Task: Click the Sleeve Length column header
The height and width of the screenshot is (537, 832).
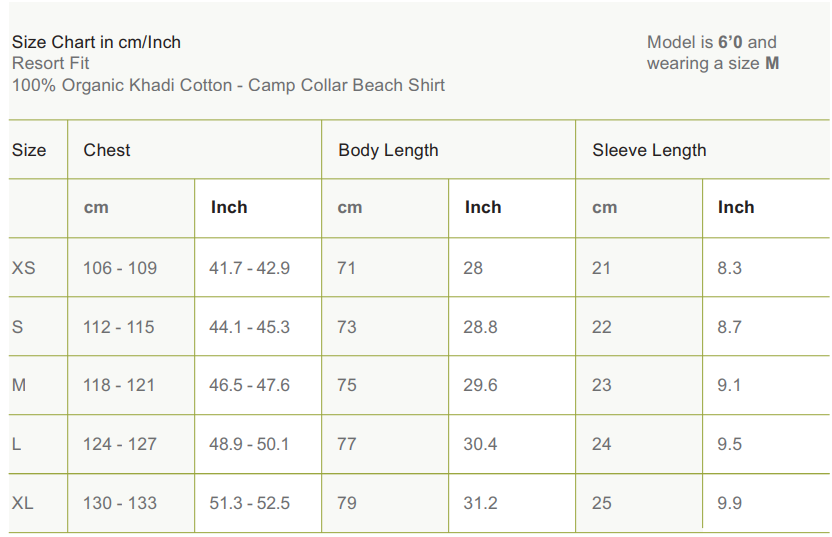Action: tap(649, 150)
